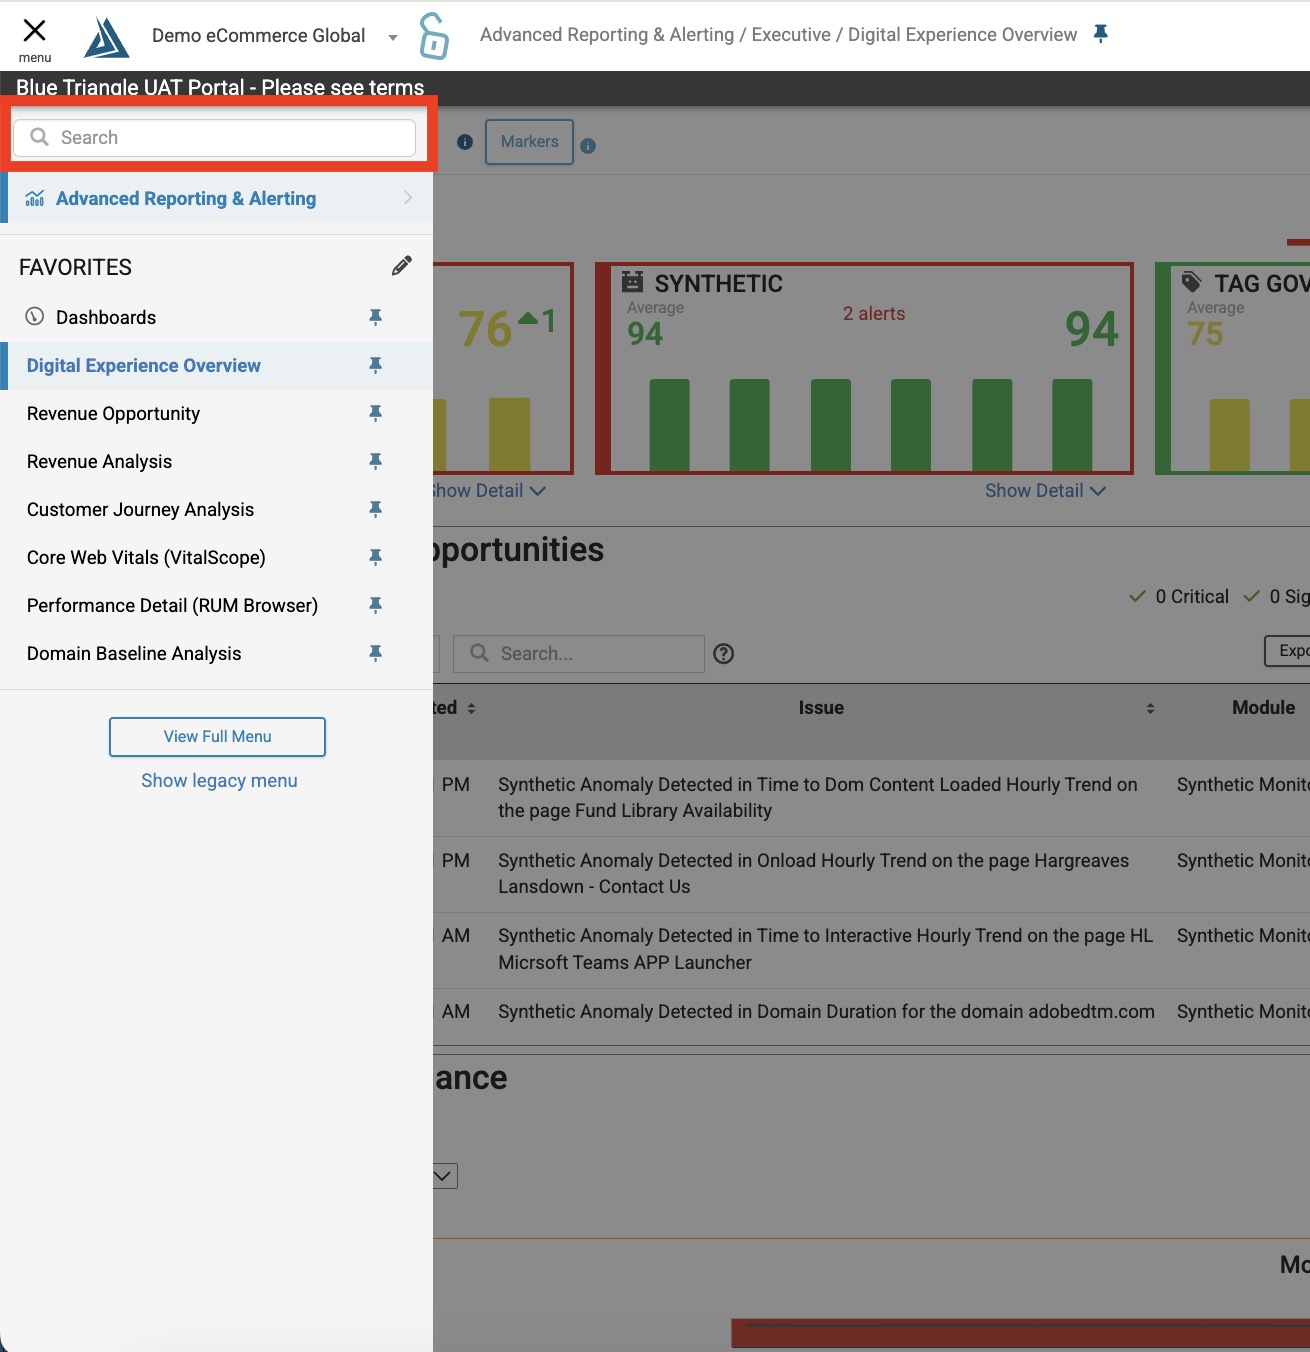The height and width of the screenshot is (1352, 1310).
Task: Click the Export button
Action: pos(1288,650)
